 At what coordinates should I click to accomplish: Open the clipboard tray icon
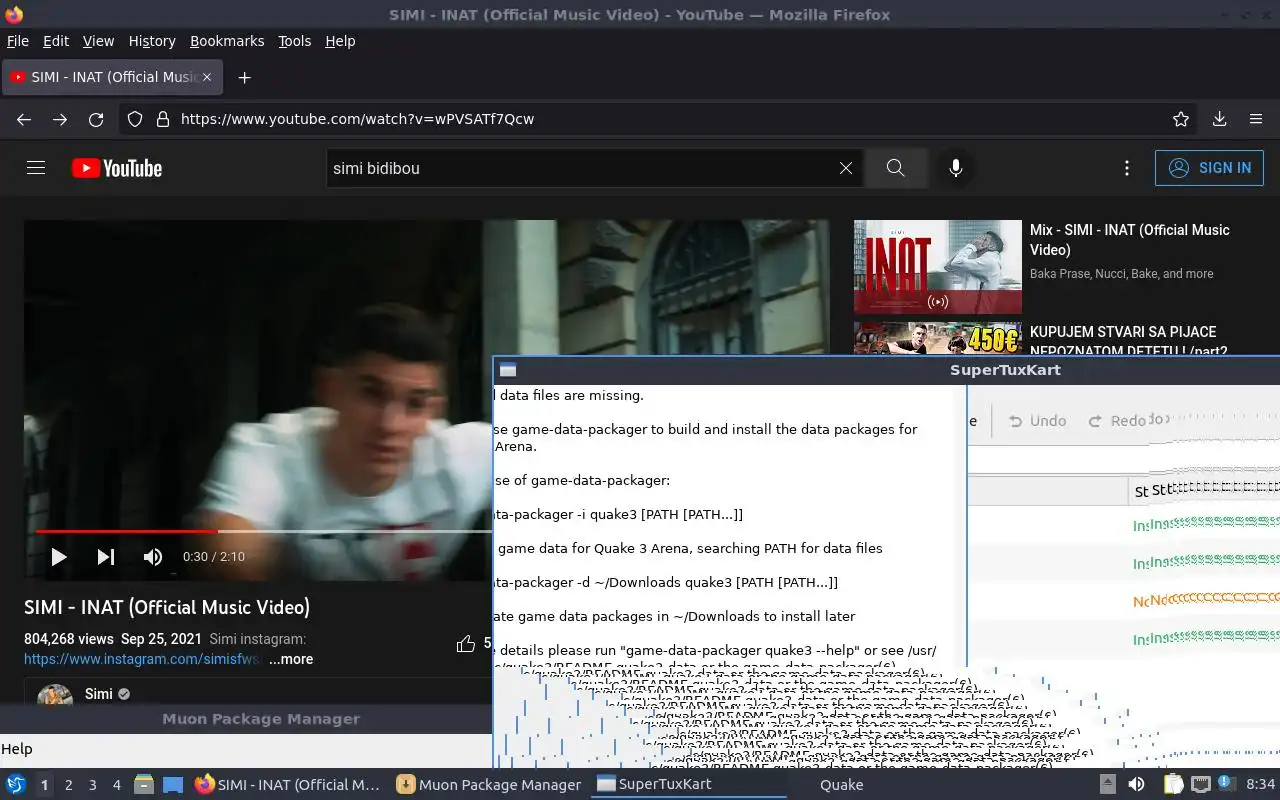(1174, 785)
